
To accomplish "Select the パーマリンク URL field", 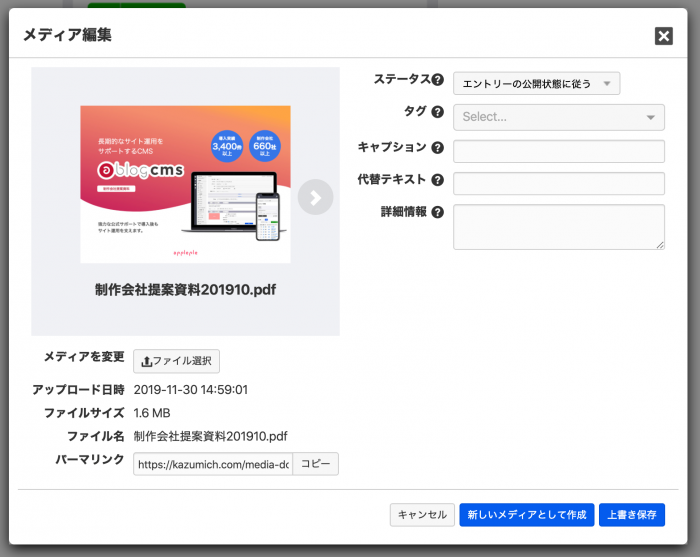I will coord(213,464).
